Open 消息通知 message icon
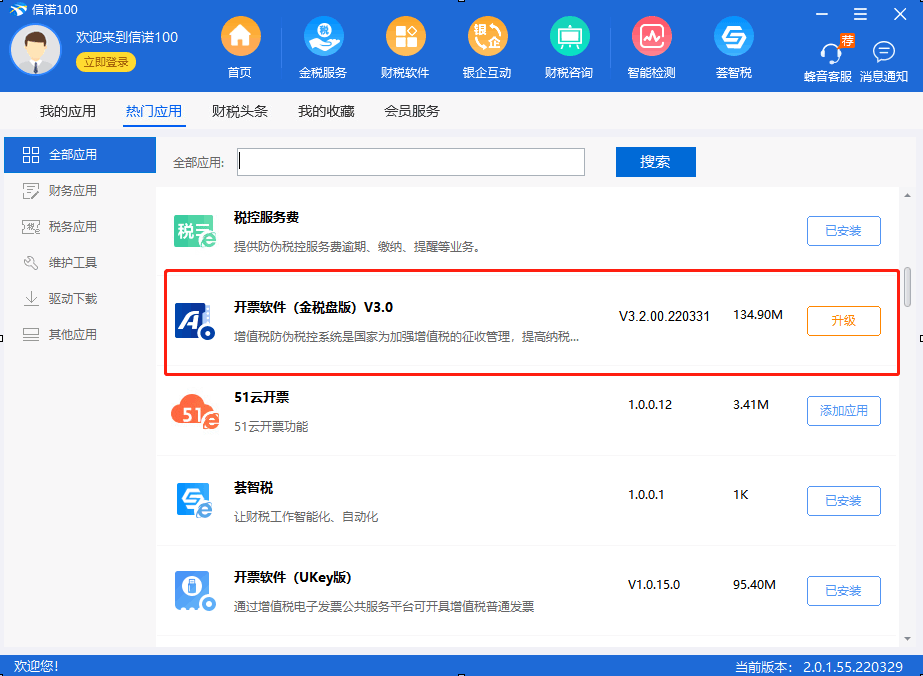The image size is (923, 676). [x=884, y=52]
